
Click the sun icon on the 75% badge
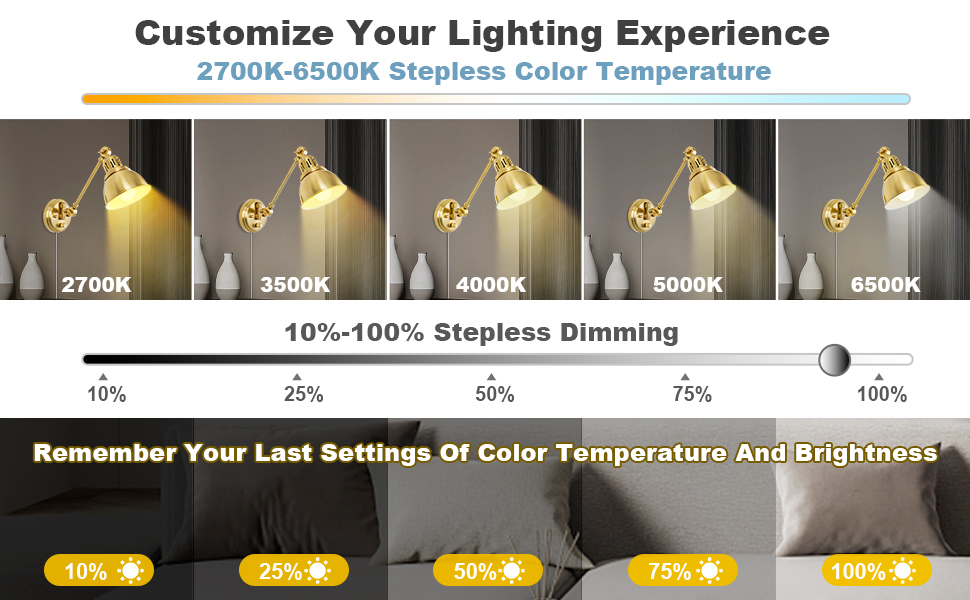pyautogui.click(x=709, y=572)
